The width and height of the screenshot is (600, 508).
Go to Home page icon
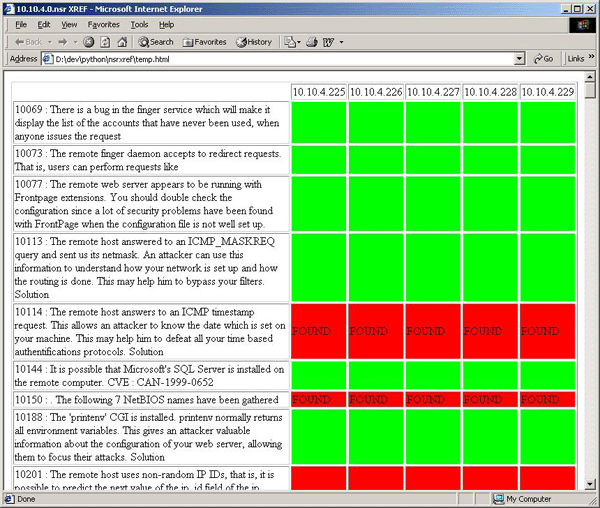coord(121,42)
